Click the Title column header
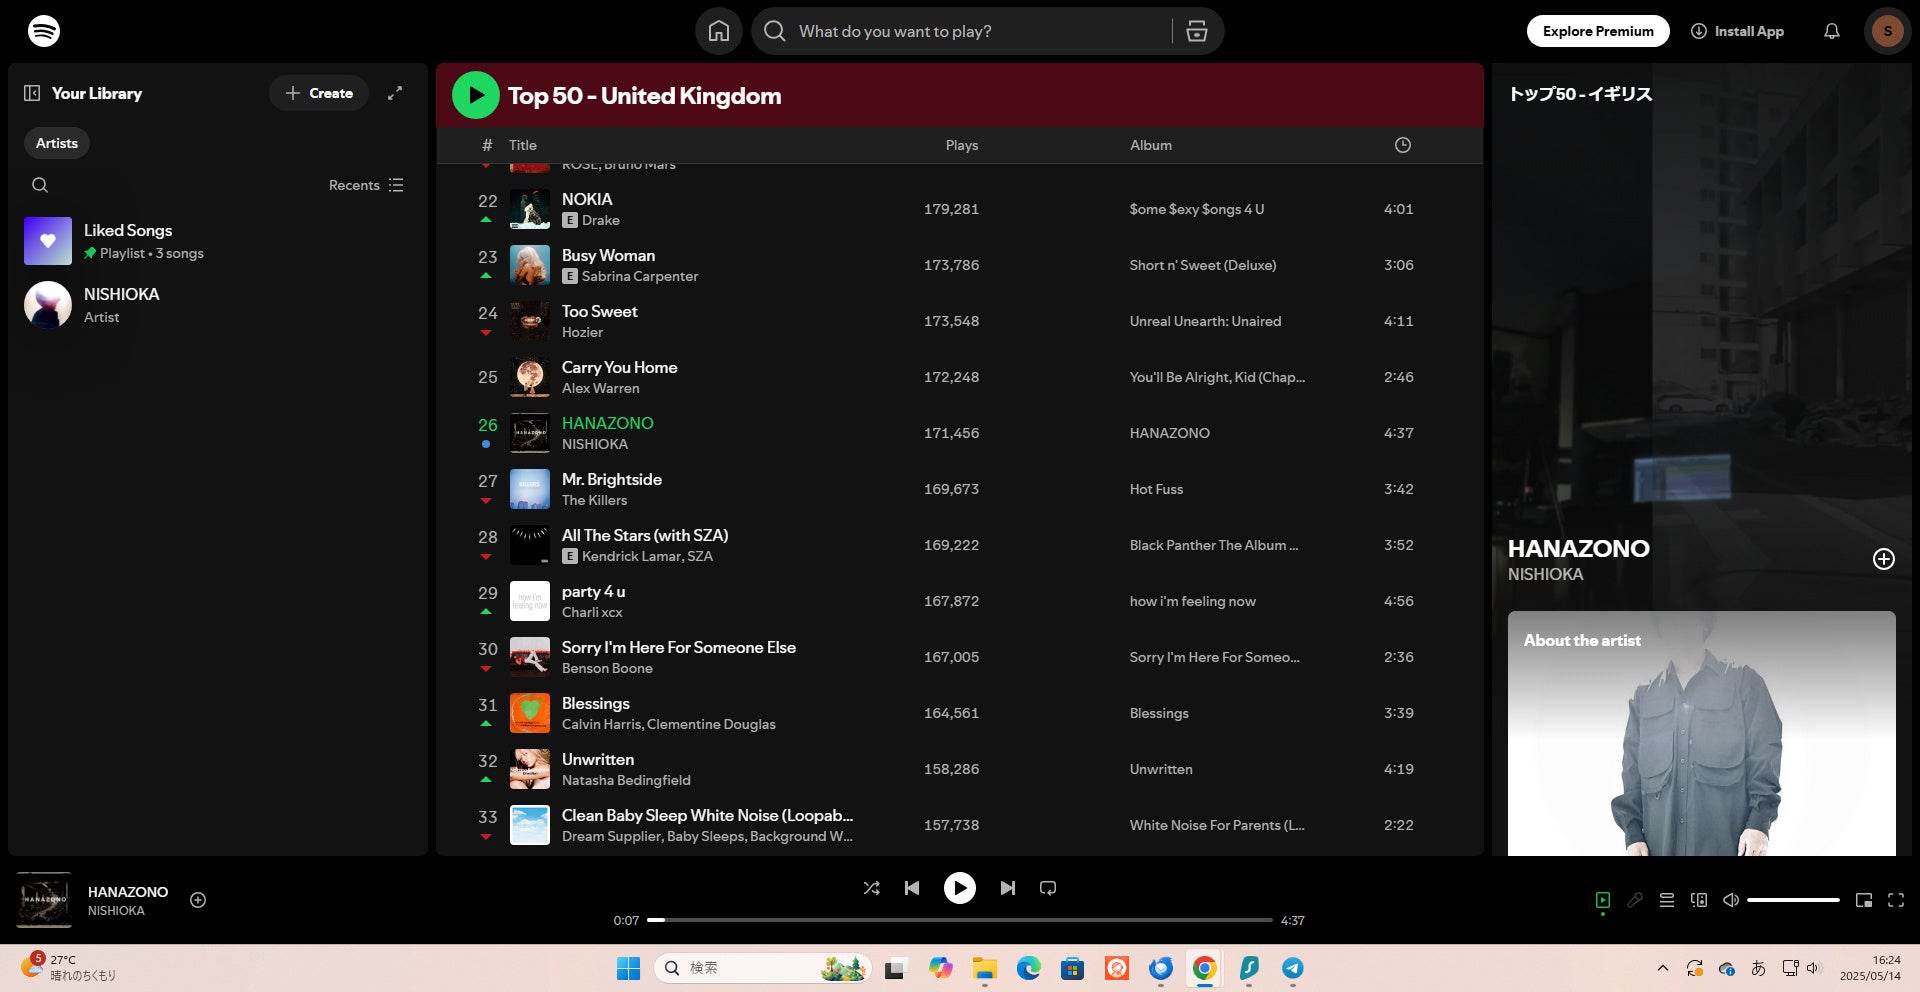The width and height of the screenshot is (1920, 992). coord(523,145)
